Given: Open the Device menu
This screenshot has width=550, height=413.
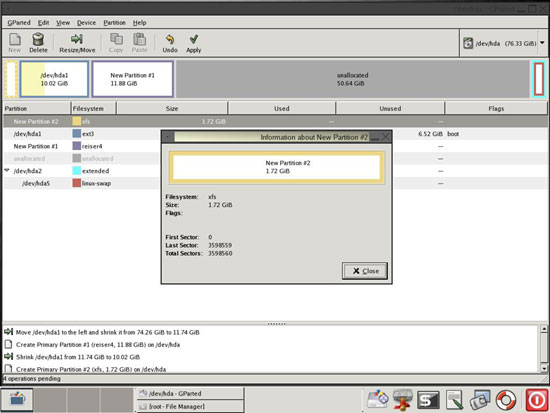Looking at the screenshot, I should (86, 22).
